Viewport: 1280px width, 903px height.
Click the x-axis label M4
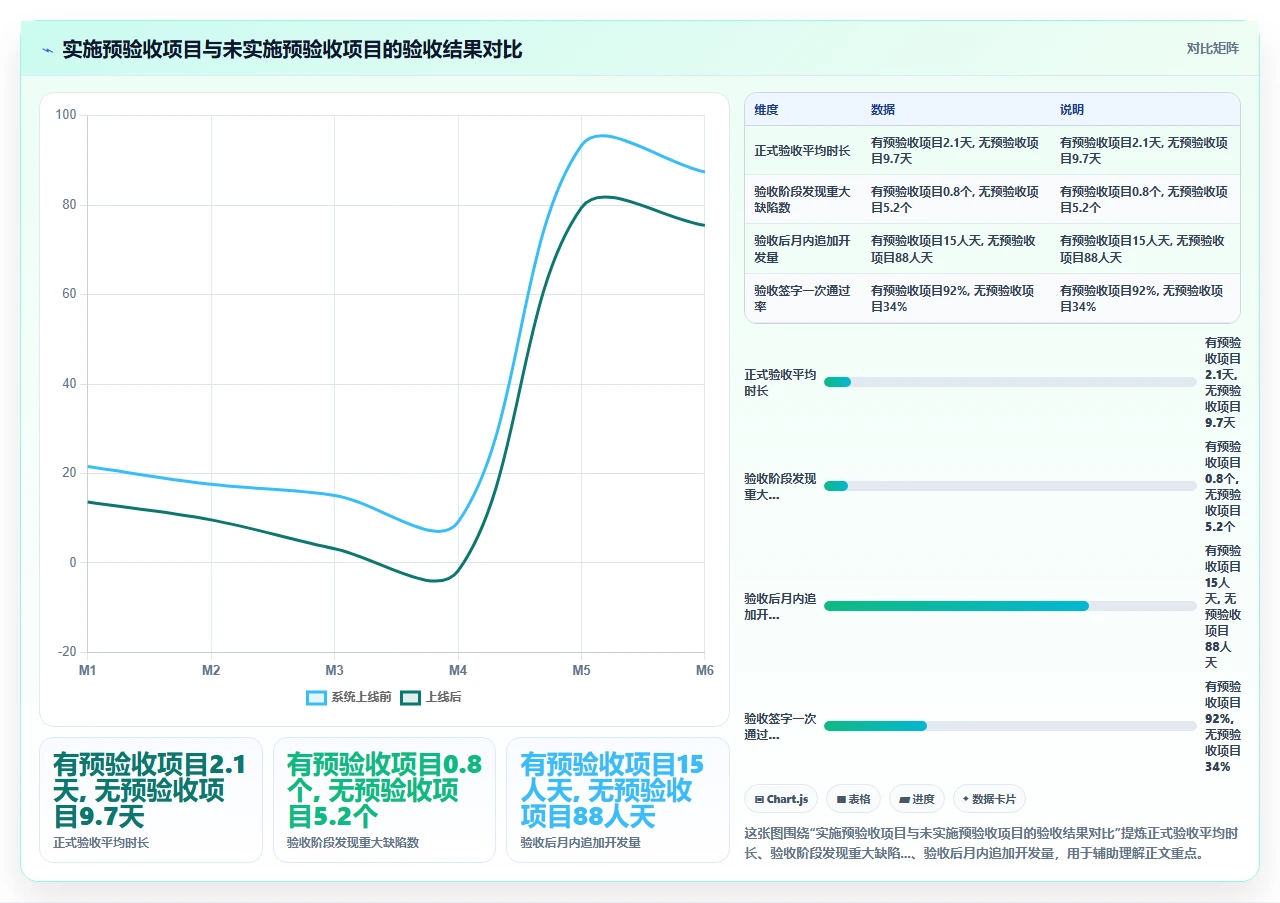458,670
